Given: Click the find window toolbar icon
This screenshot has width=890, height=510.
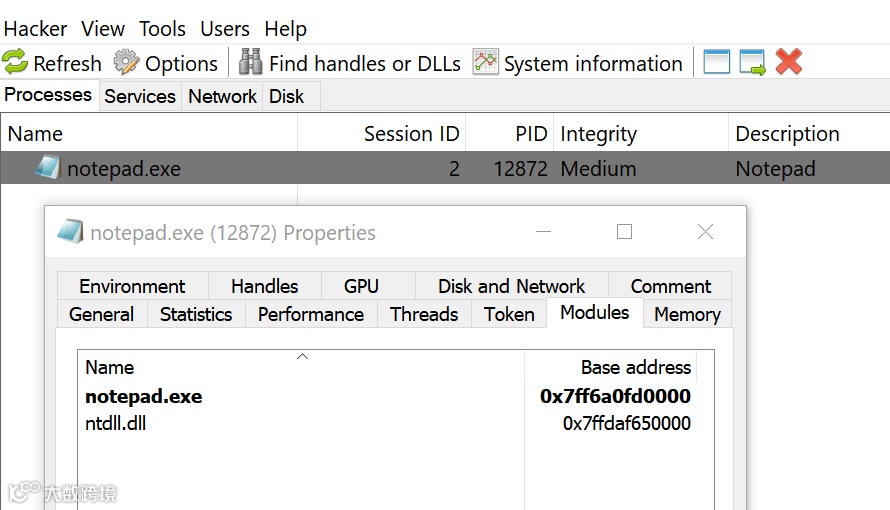Looking at the screenshot, I should pyautogui.click(x=716, y=63).
